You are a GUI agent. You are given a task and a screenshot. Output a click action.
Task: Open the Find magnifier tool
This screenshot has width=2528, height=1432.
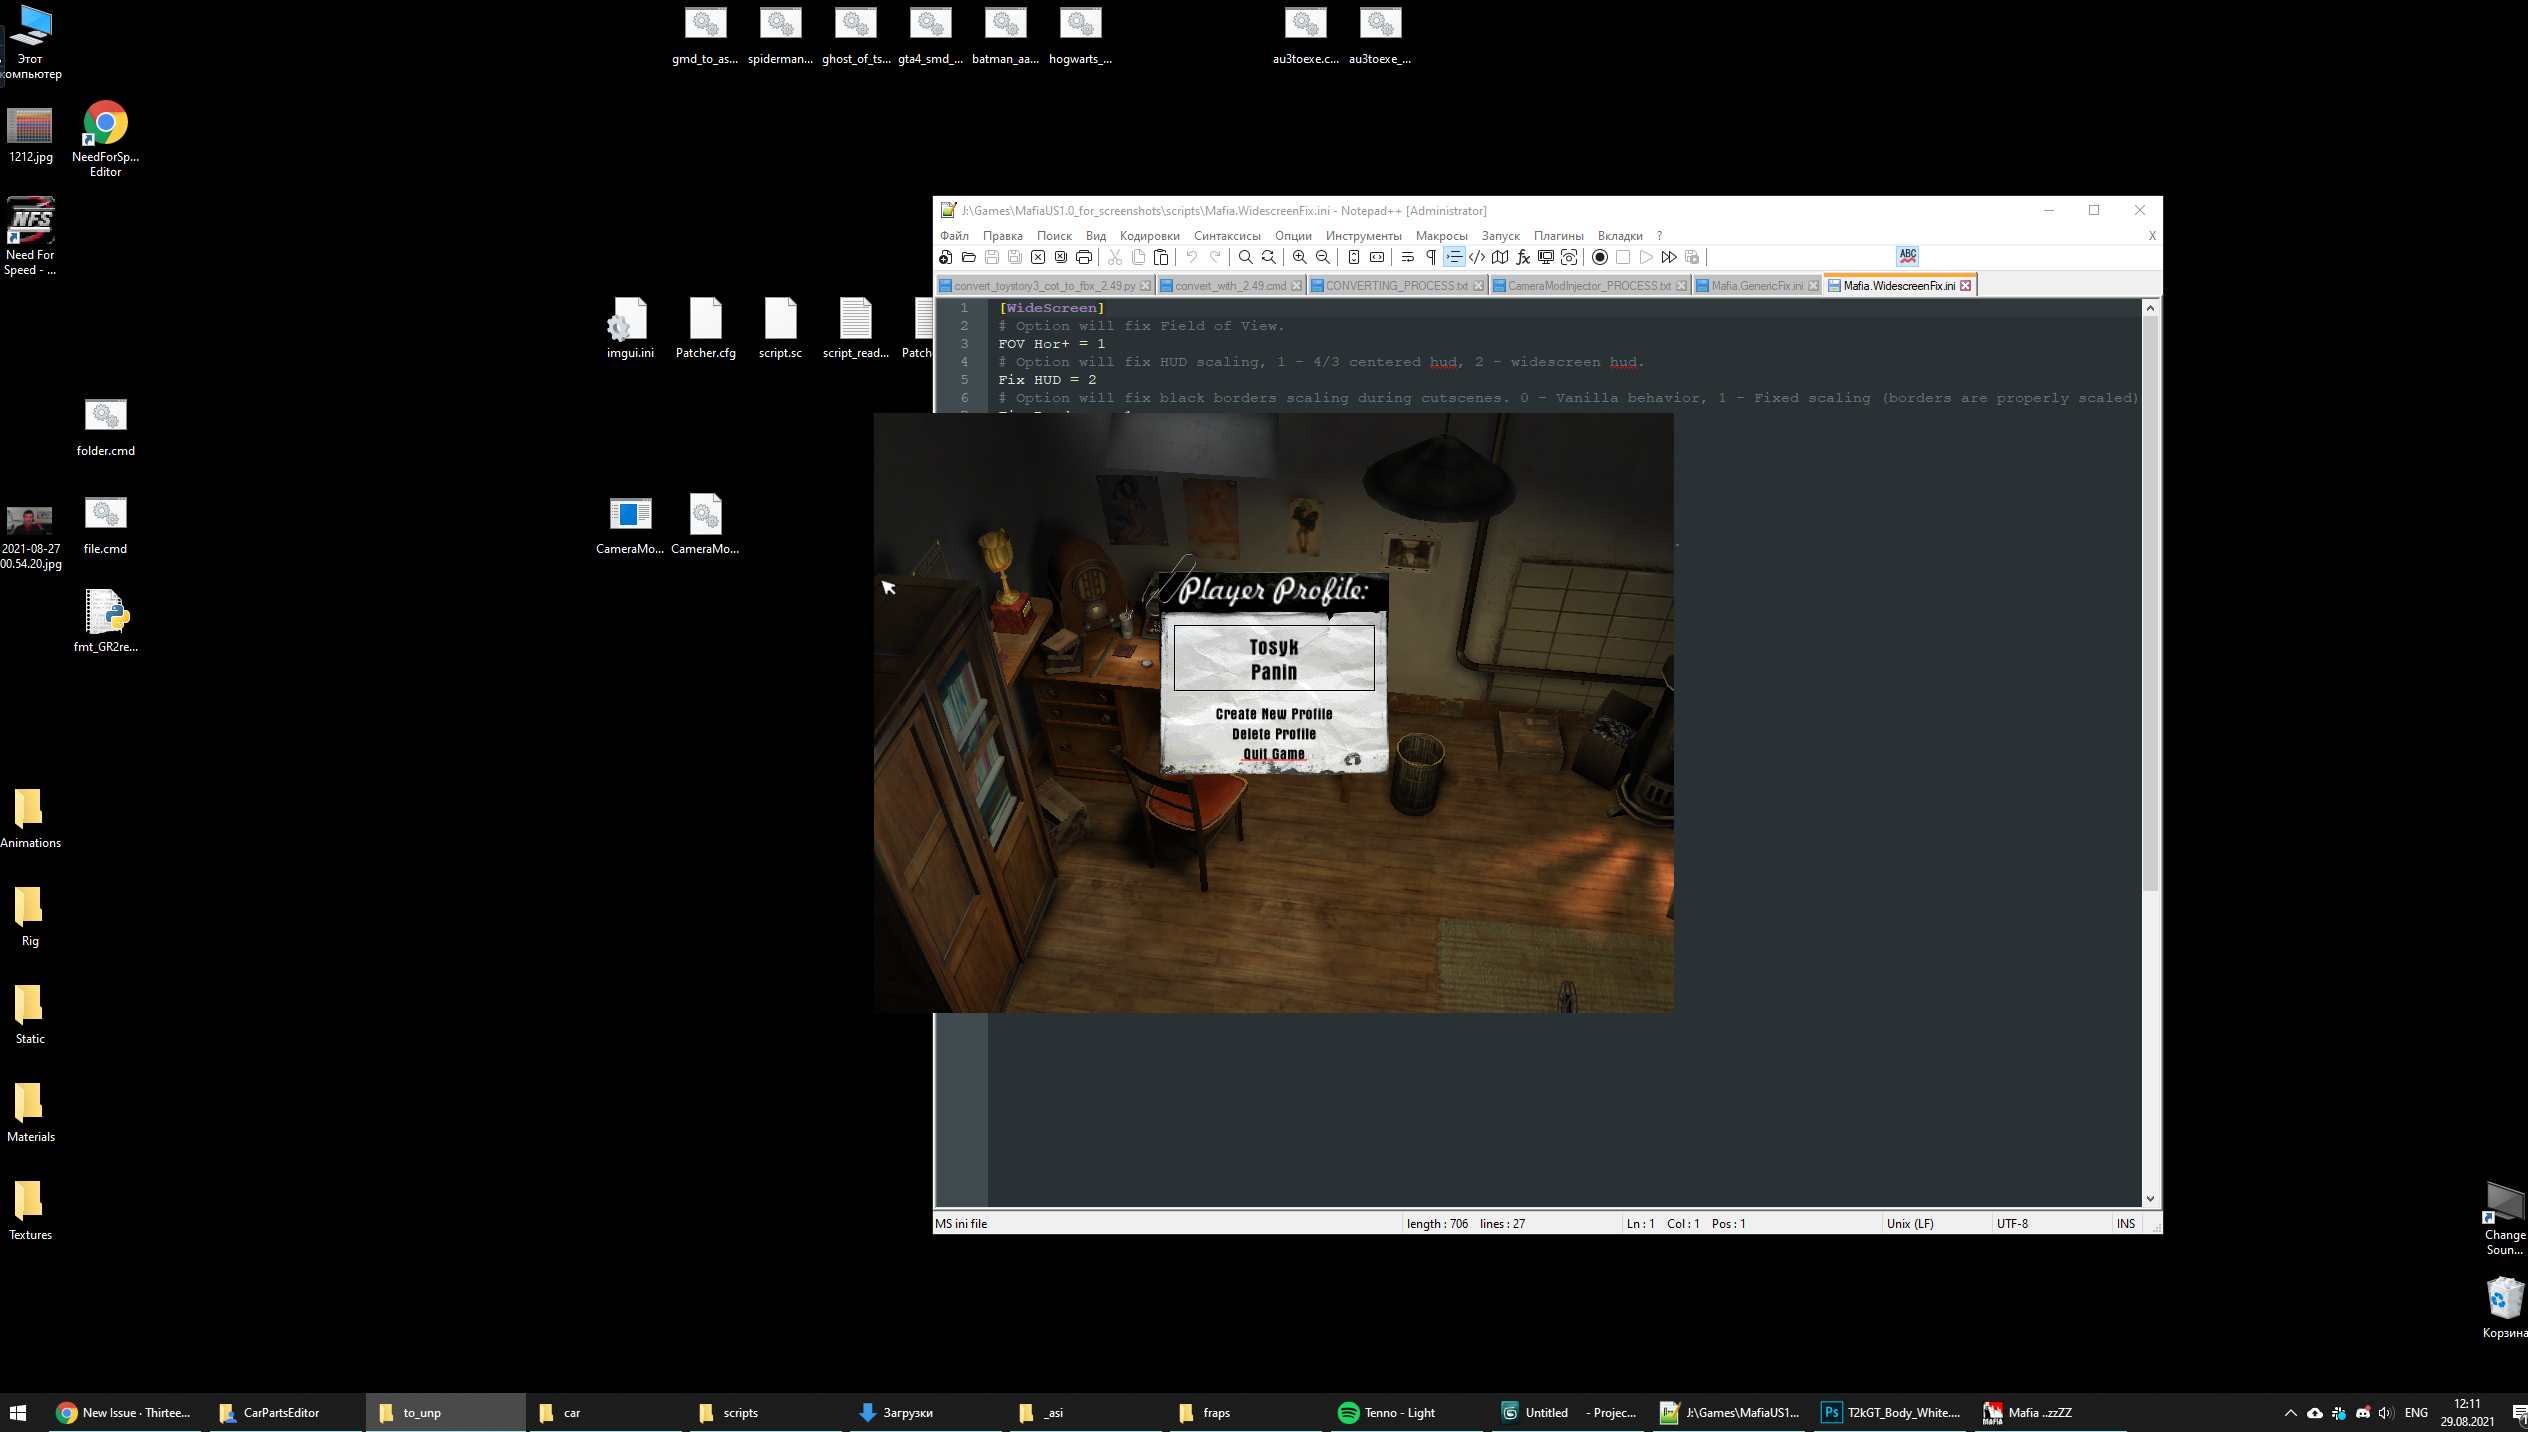(x=1245, y=257)
